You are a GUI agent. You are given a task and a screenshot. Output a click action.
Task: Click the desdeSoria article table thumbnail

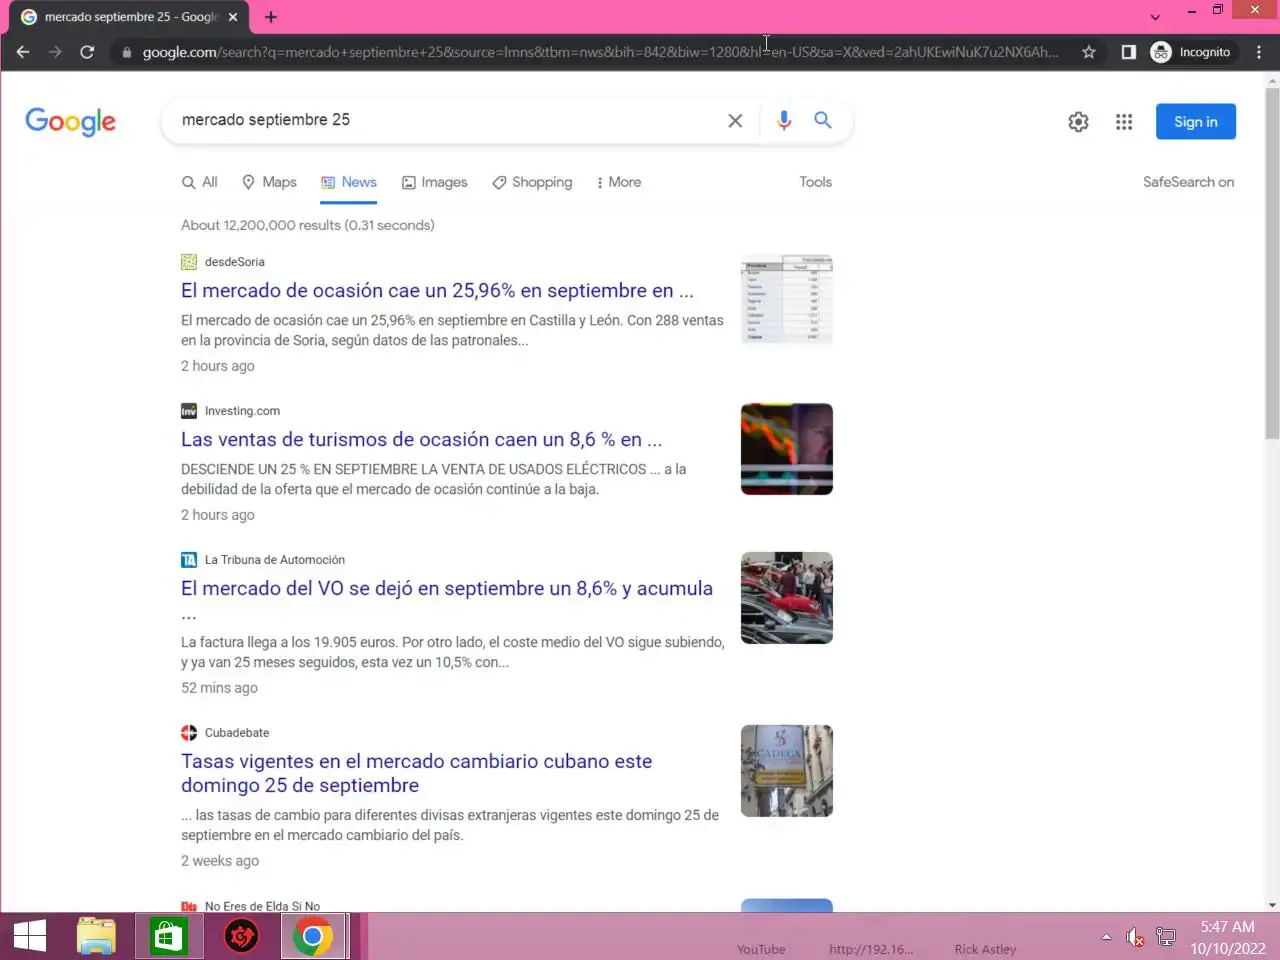pos(787,300)
